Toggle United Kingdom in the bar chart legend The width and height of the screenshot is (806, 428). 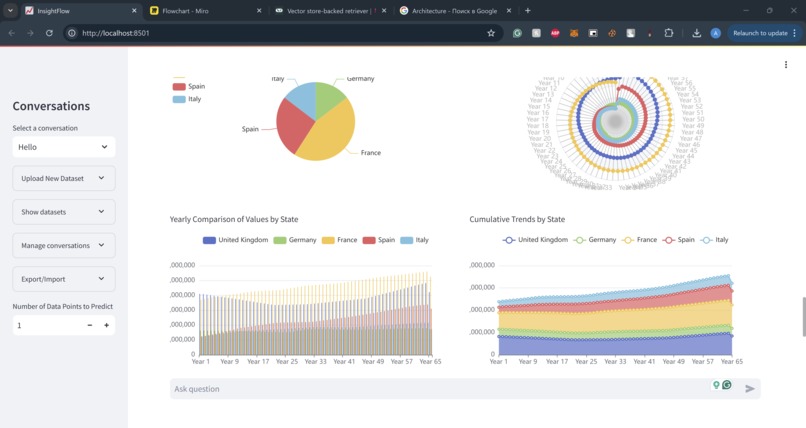pos(235,240)
